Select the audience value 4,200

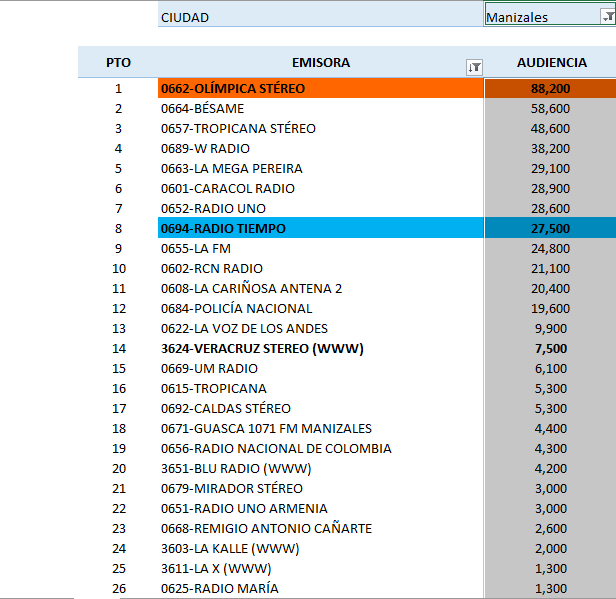coord(550,469)
